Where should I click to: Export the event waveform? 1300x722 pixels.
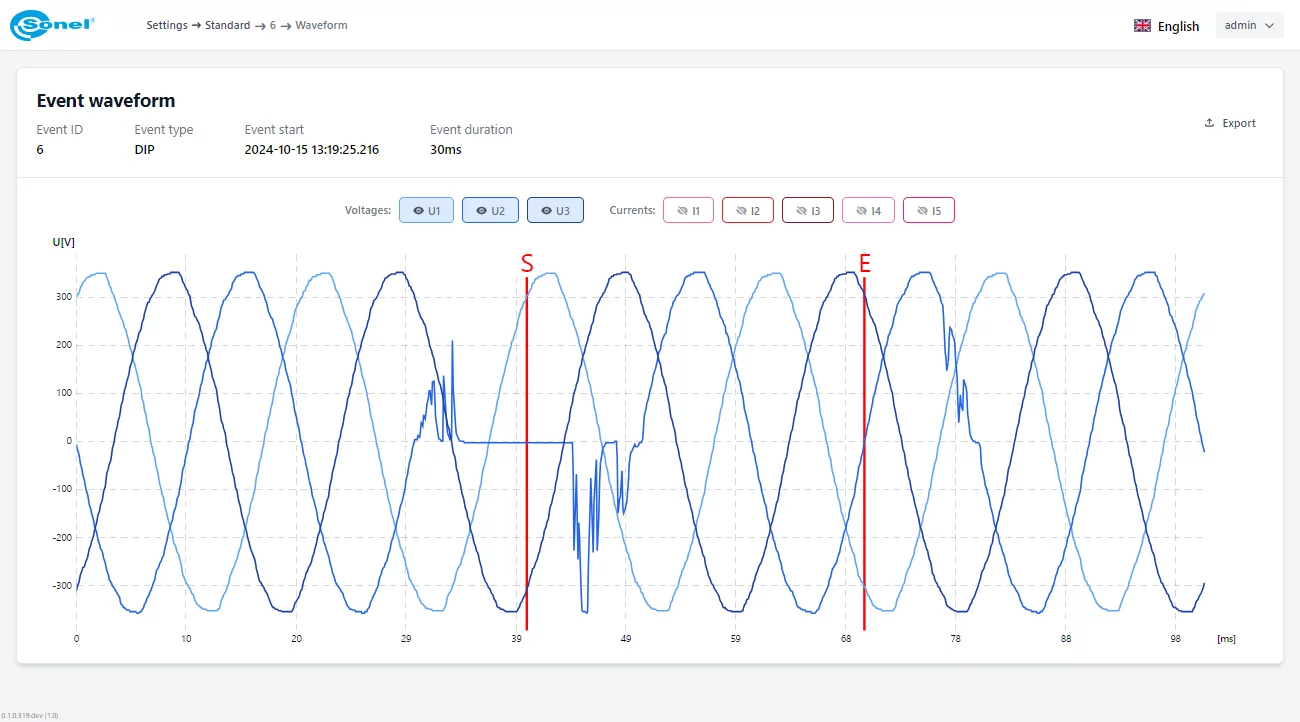tap(1230, 123)
